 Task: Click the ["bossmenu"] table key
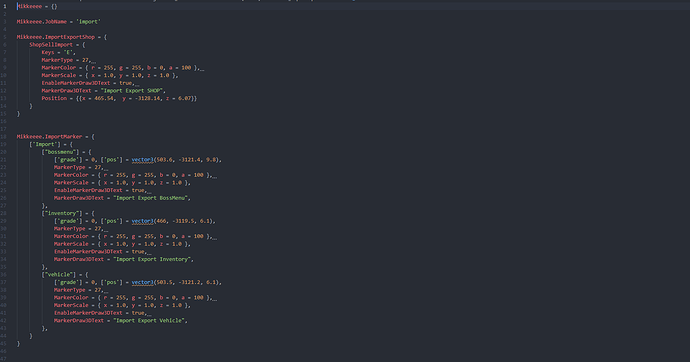pyautogui.click(x=60, y=152)
